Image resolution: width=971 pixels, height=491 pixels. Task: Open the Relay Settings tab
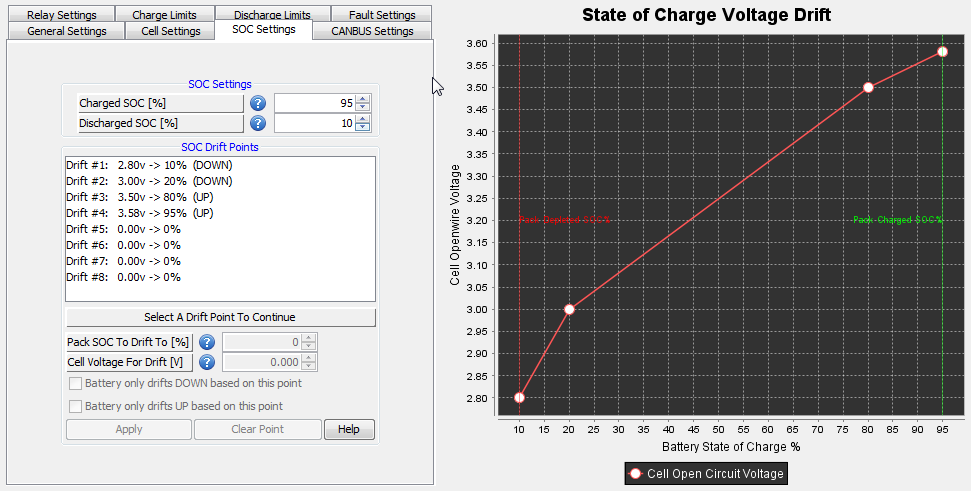(62, 14)
